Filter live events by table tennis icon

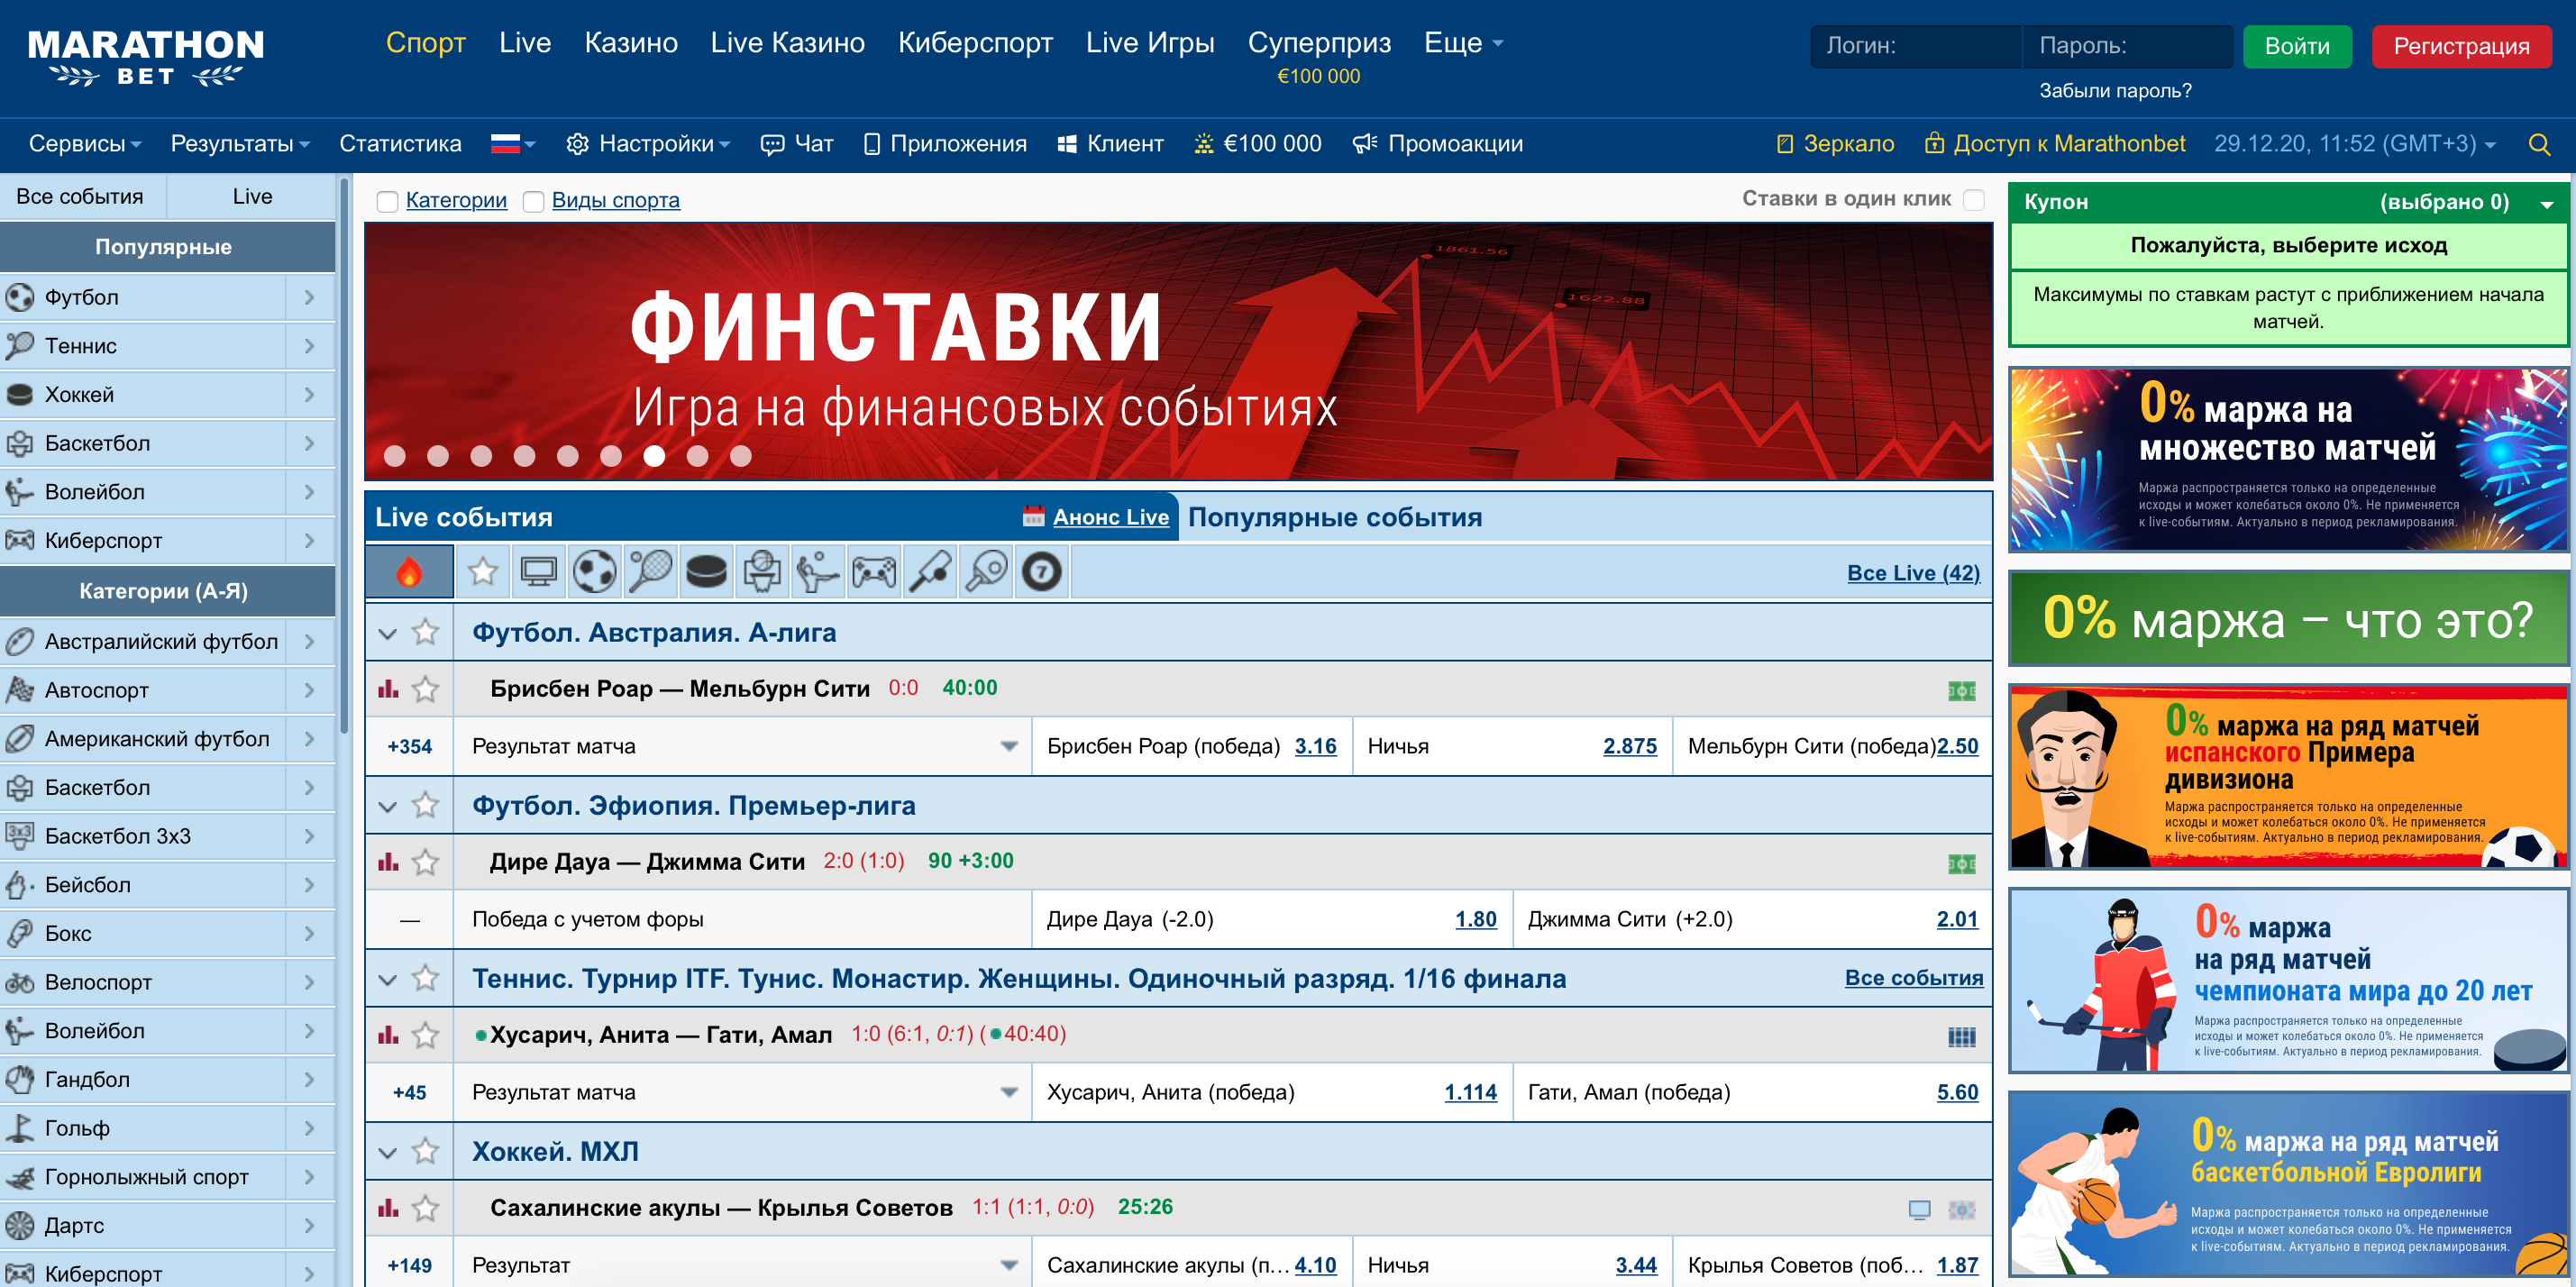pyautogui.click(x=986, y=572)
